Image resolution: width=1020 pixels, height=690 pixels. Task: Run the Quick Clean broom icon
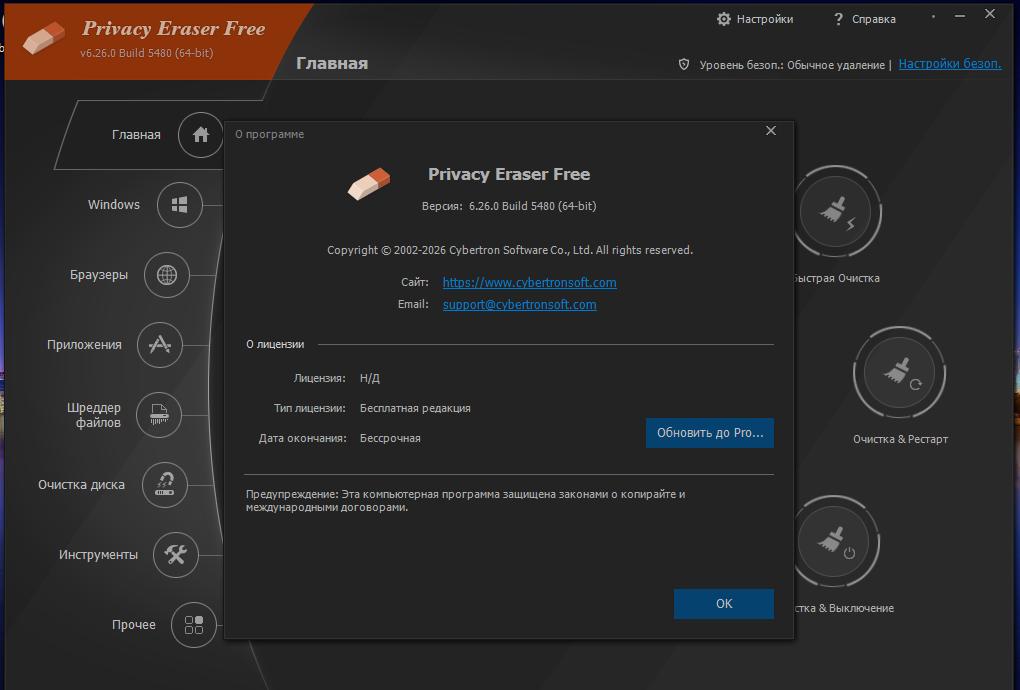tap(838, 212)
